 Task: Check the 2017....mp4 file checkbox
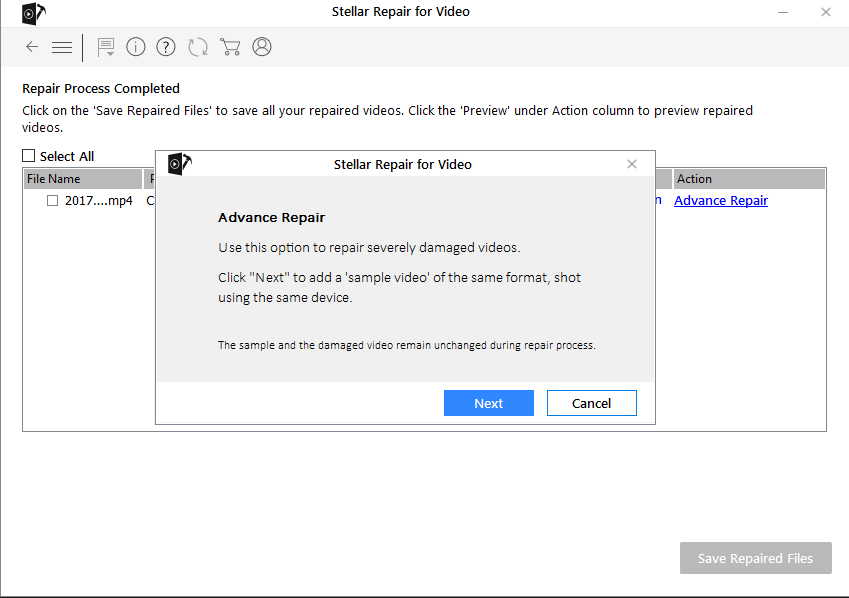point(52,200)
